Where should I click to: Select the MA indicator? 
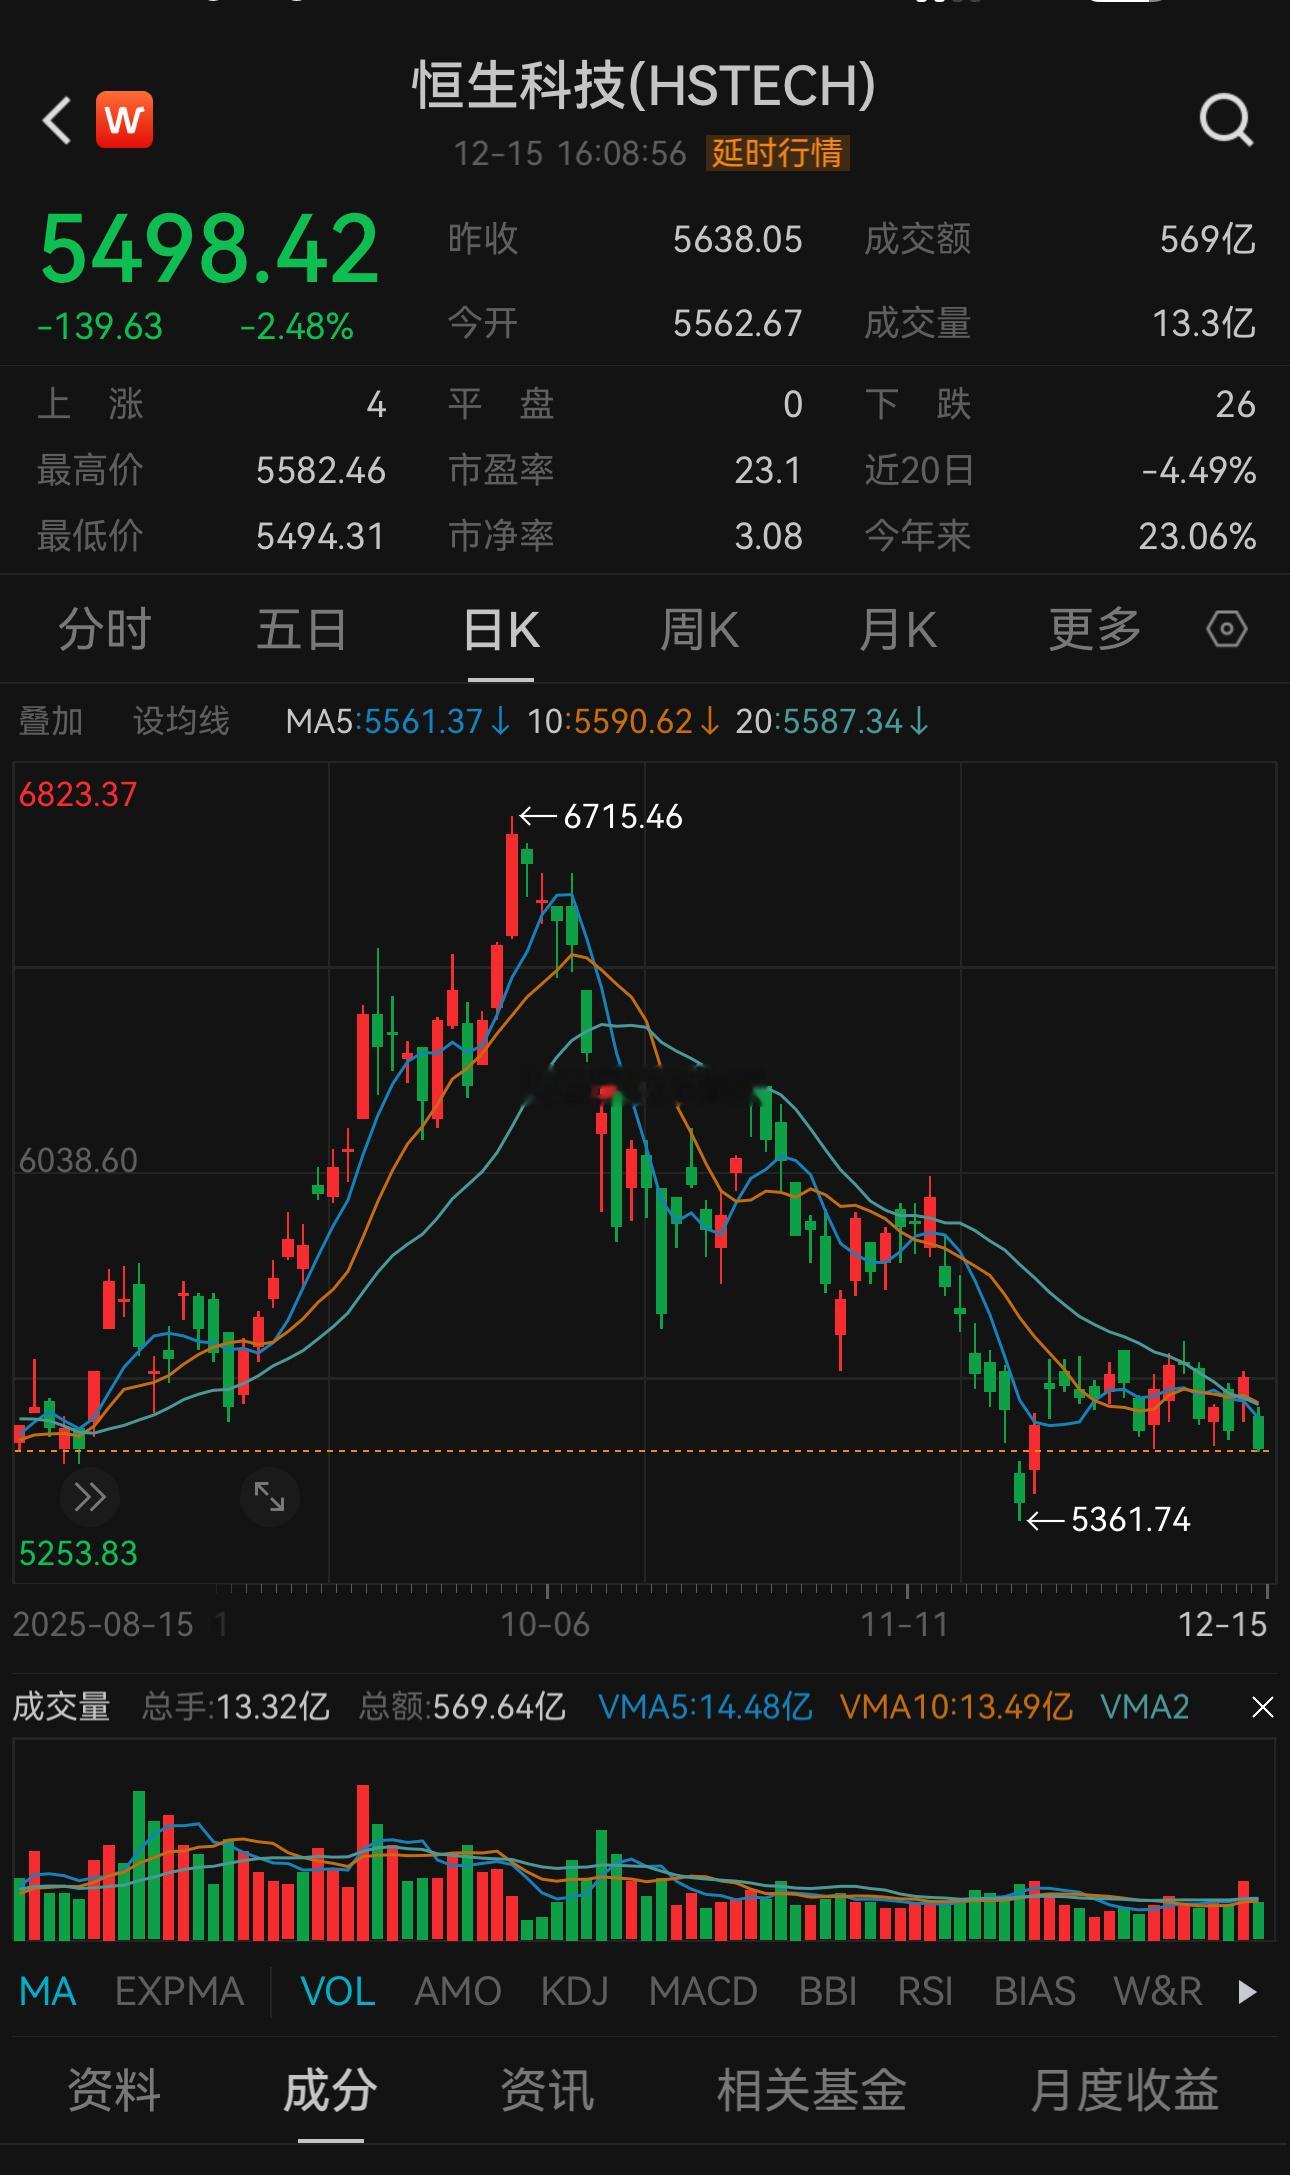(48, 1991)
